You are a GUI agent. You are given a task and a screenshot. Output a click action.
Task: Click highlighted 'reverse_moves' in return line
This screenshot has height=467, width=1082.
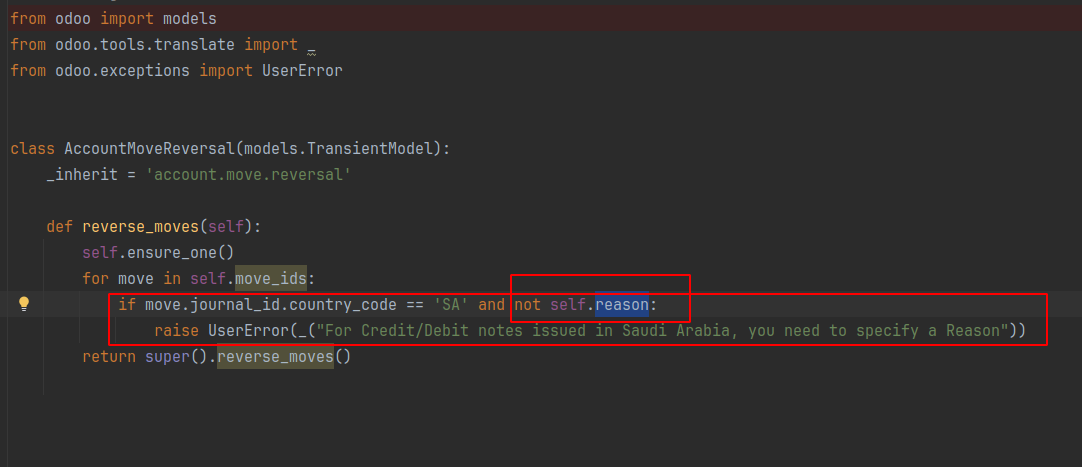click(275, 357)
